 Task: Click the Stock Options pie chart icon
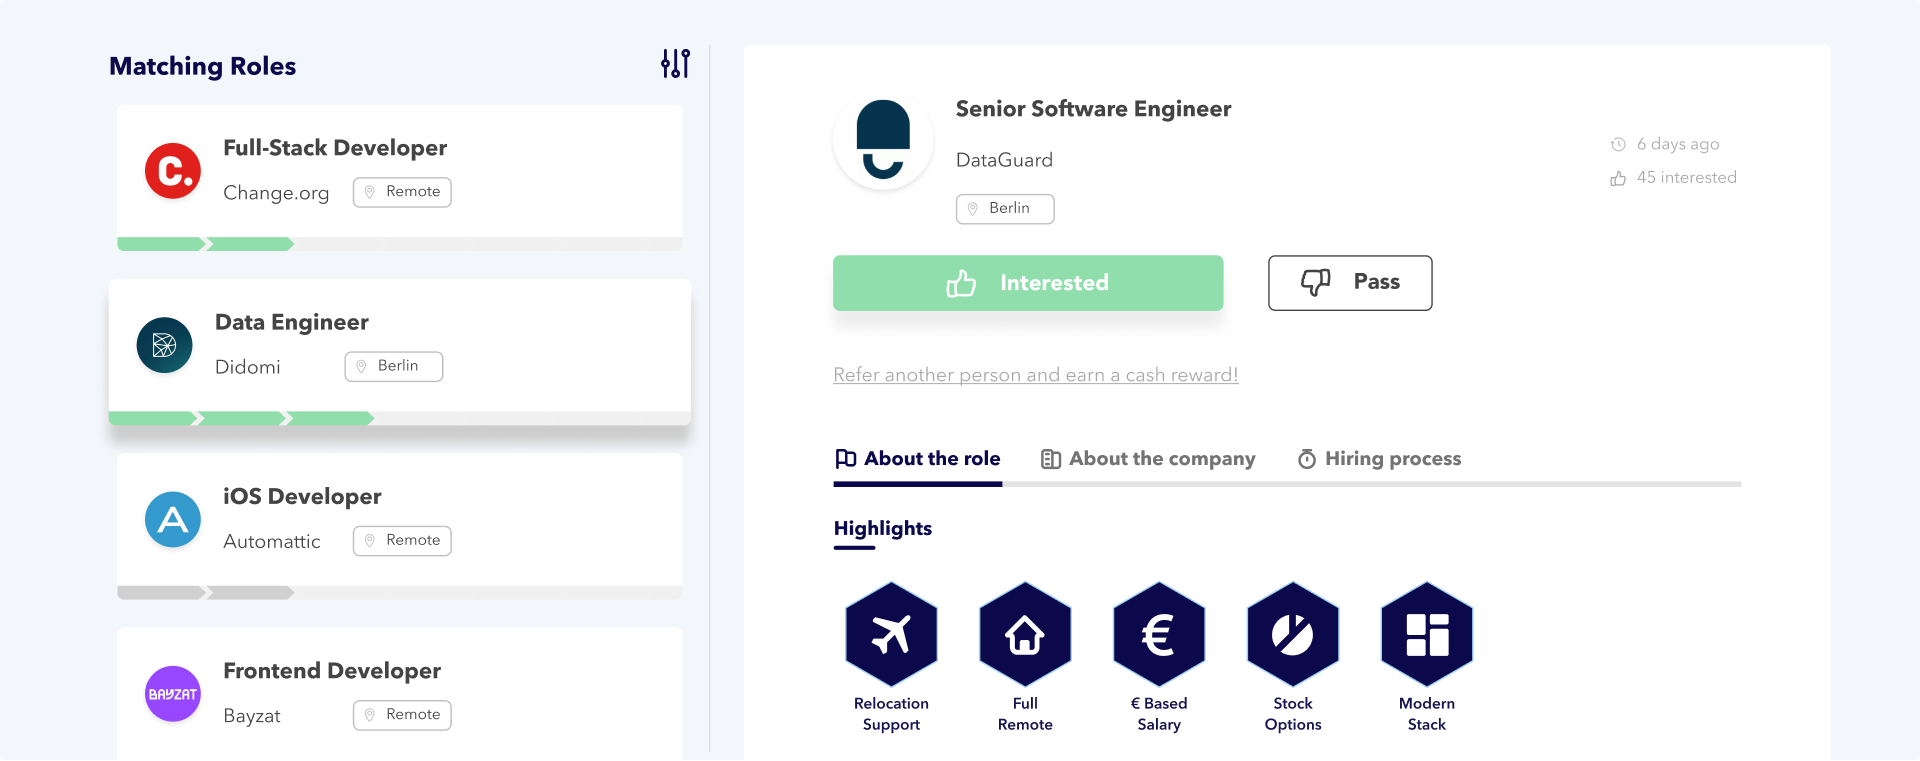(1293, 634)
